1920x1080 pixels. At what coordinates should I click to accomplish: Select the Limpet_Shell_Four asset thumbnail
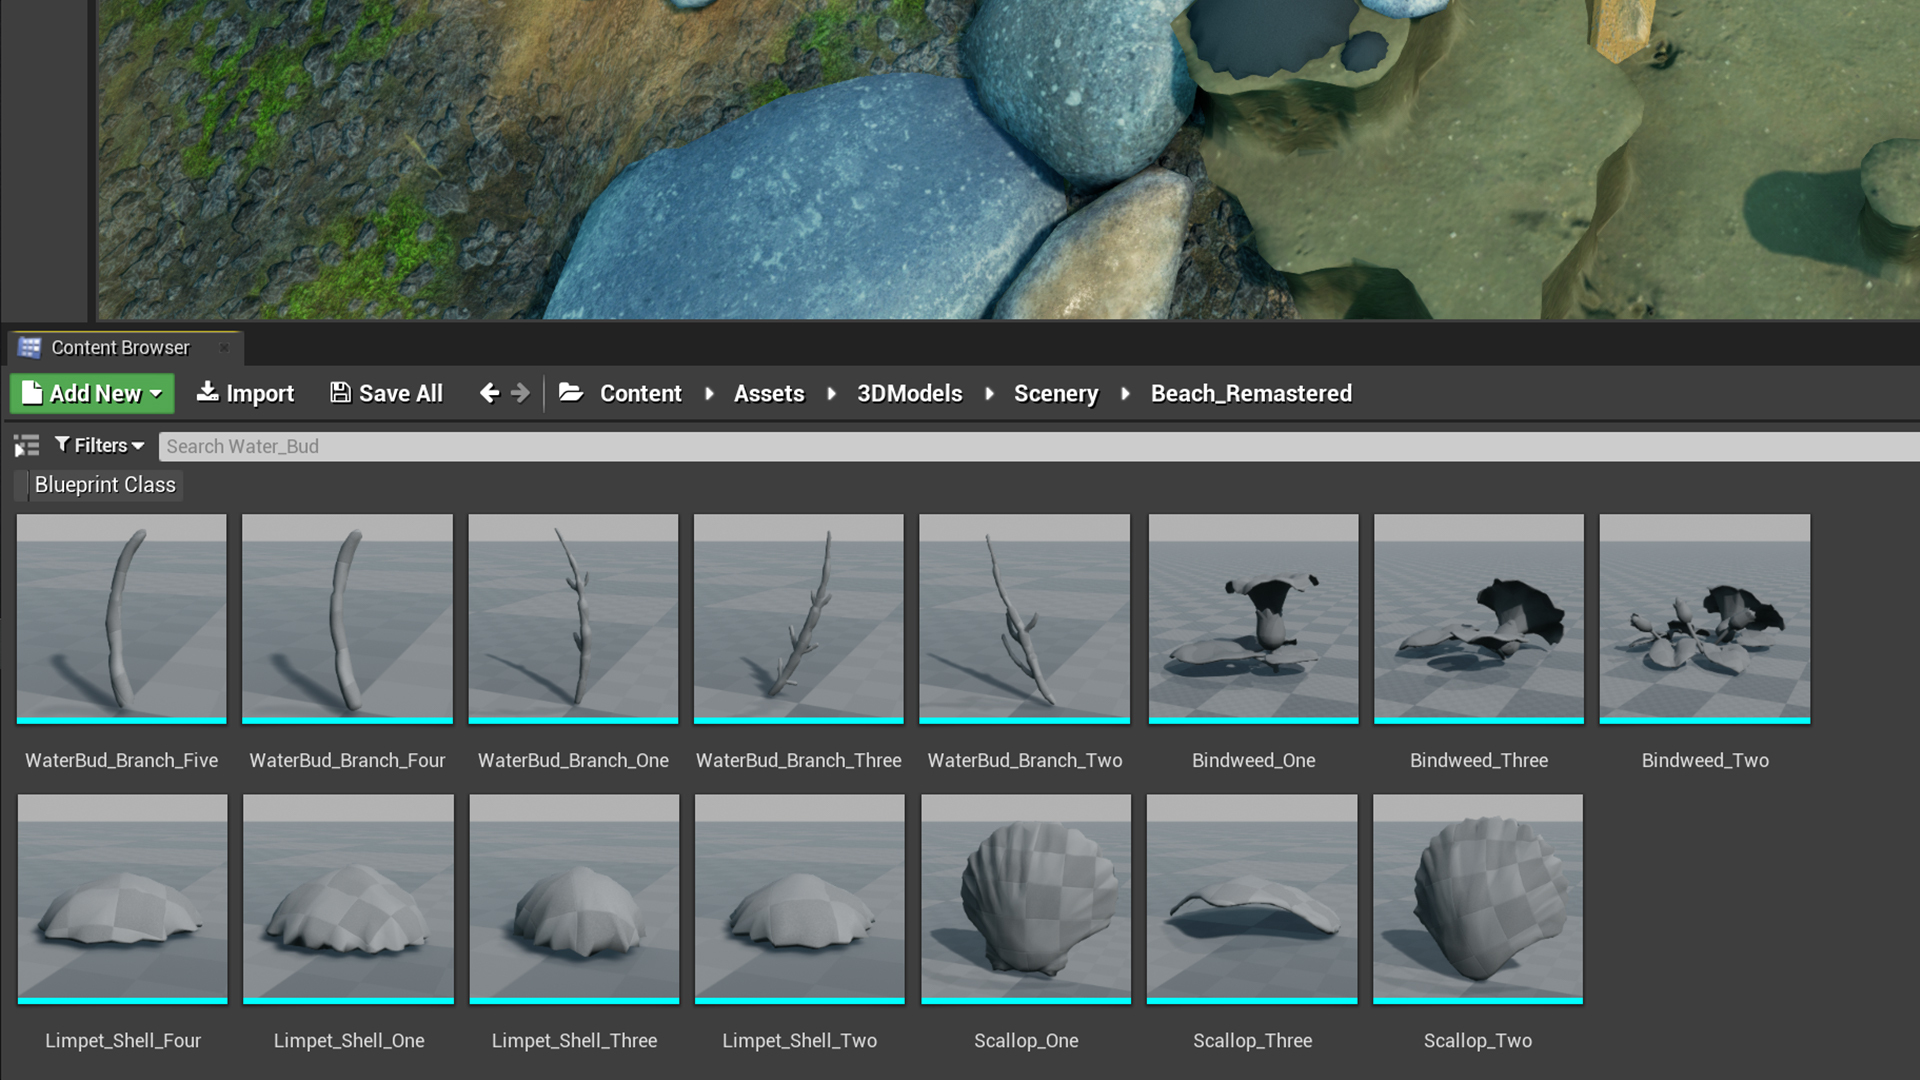click(x=122, y=899)
